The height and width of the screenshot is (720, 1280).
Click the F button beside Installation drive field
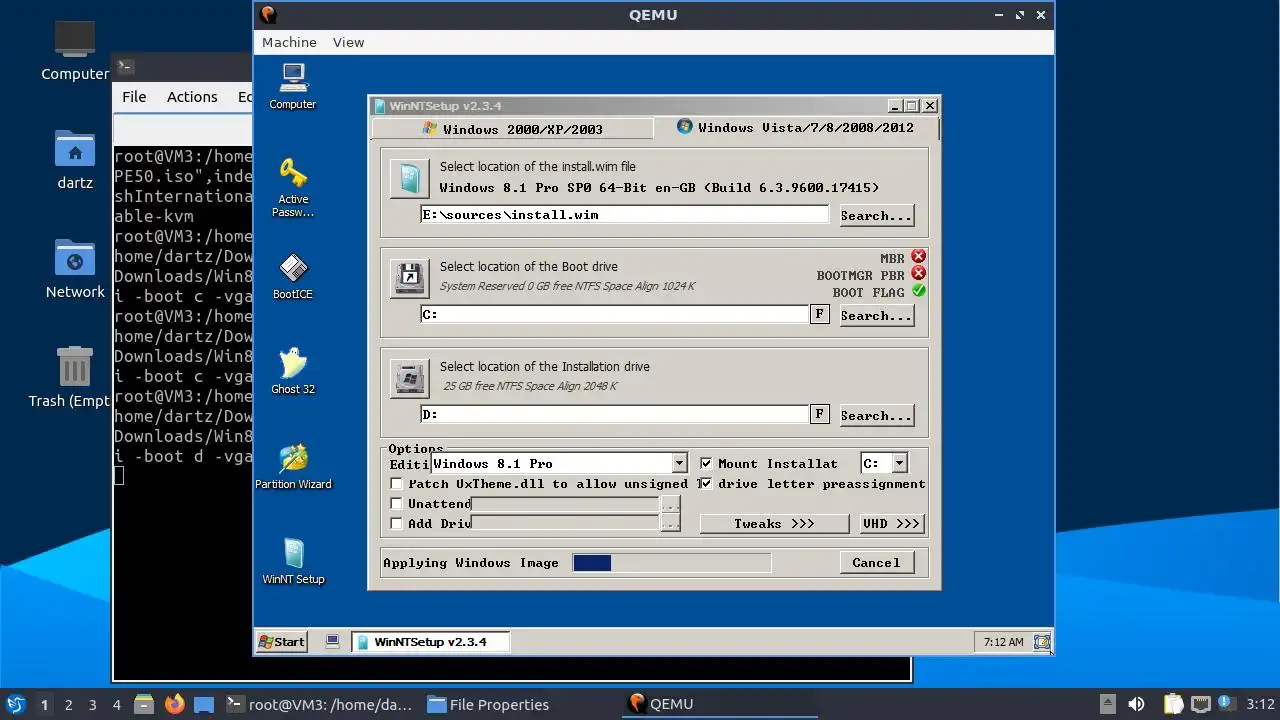pyautogui.click(x=819, y=414)
